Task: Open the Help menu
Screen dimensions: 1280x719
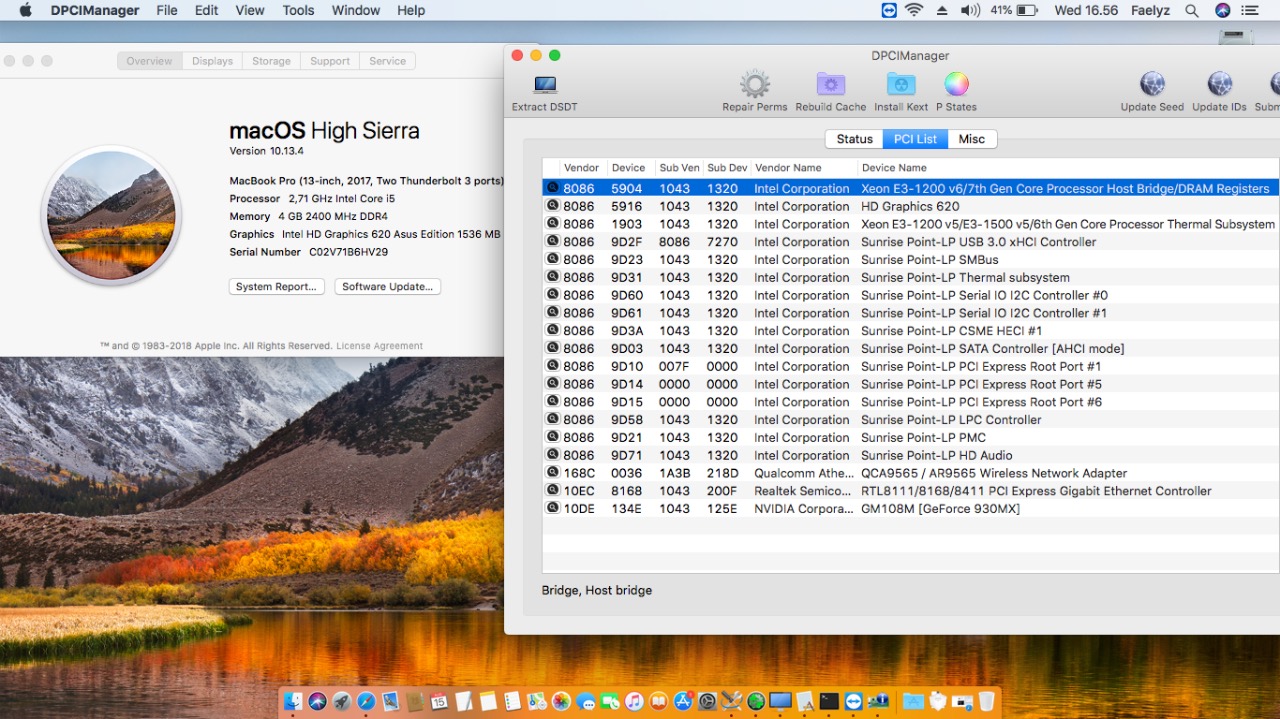Action: 411,10
